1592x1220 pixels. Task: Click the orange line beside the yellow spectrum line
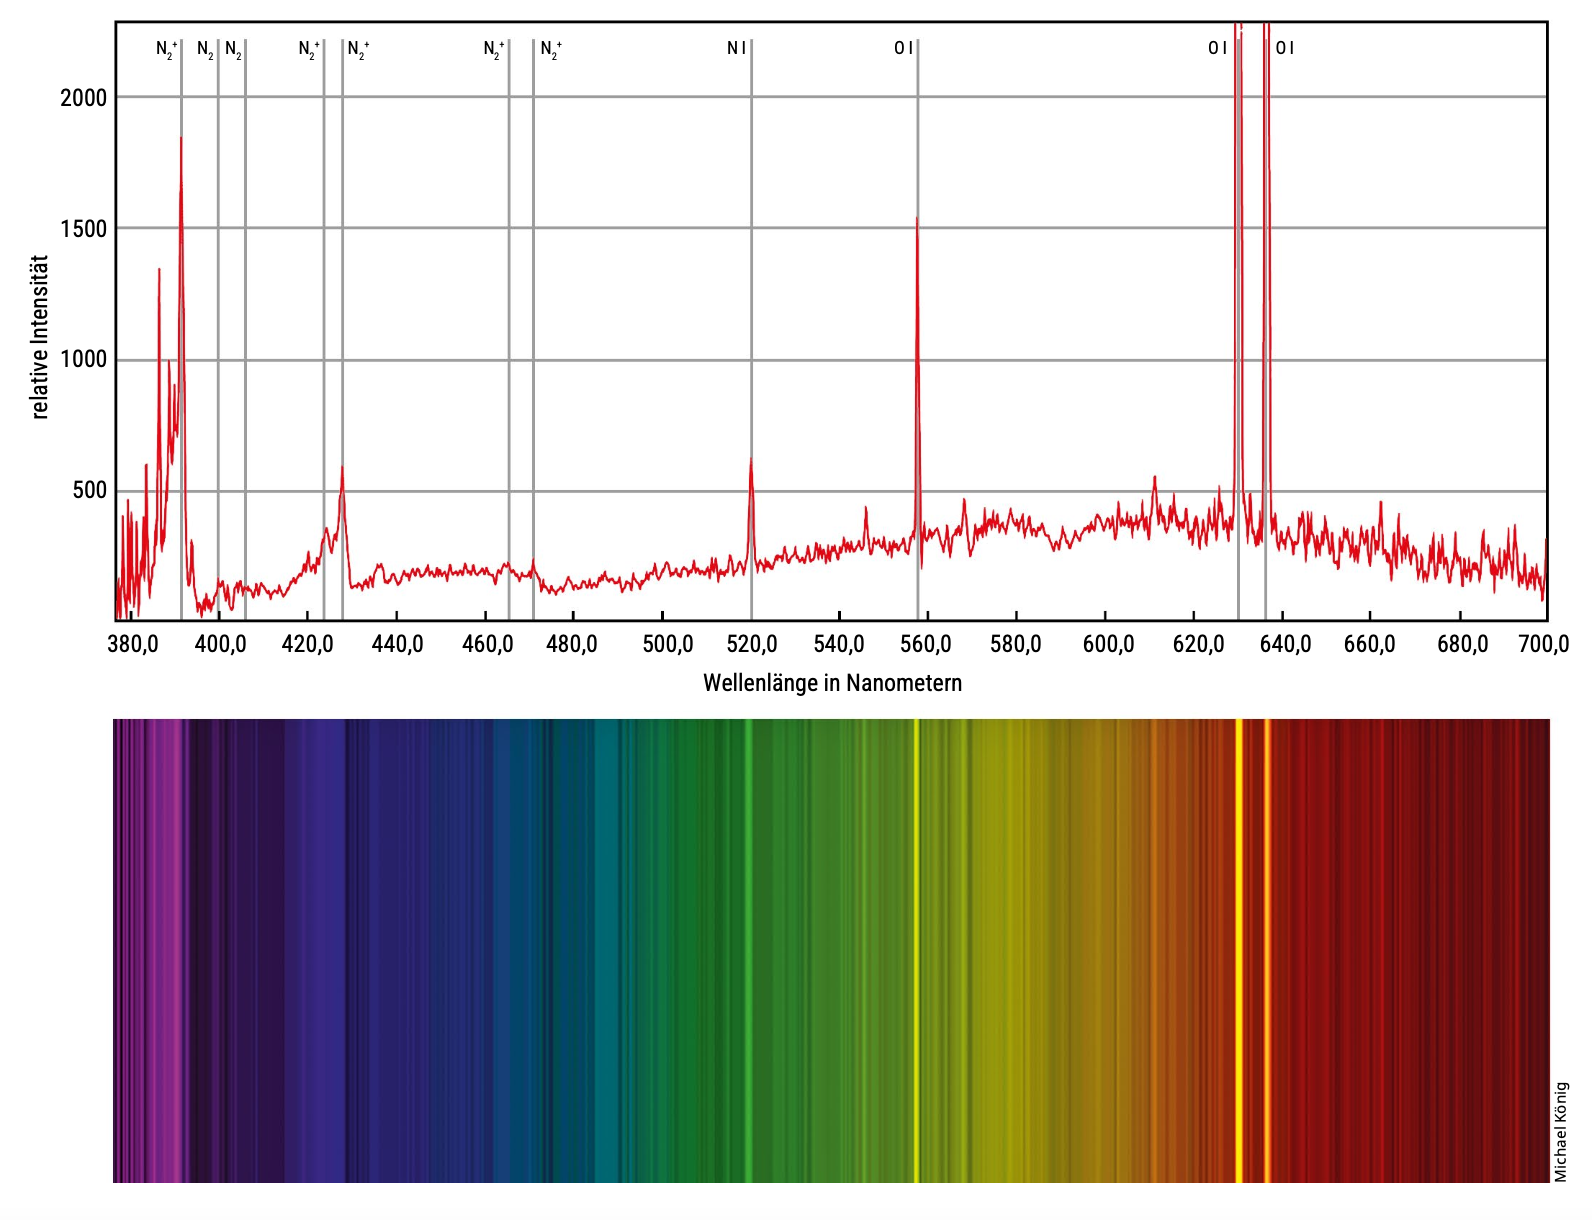(x=1267, y=950)
